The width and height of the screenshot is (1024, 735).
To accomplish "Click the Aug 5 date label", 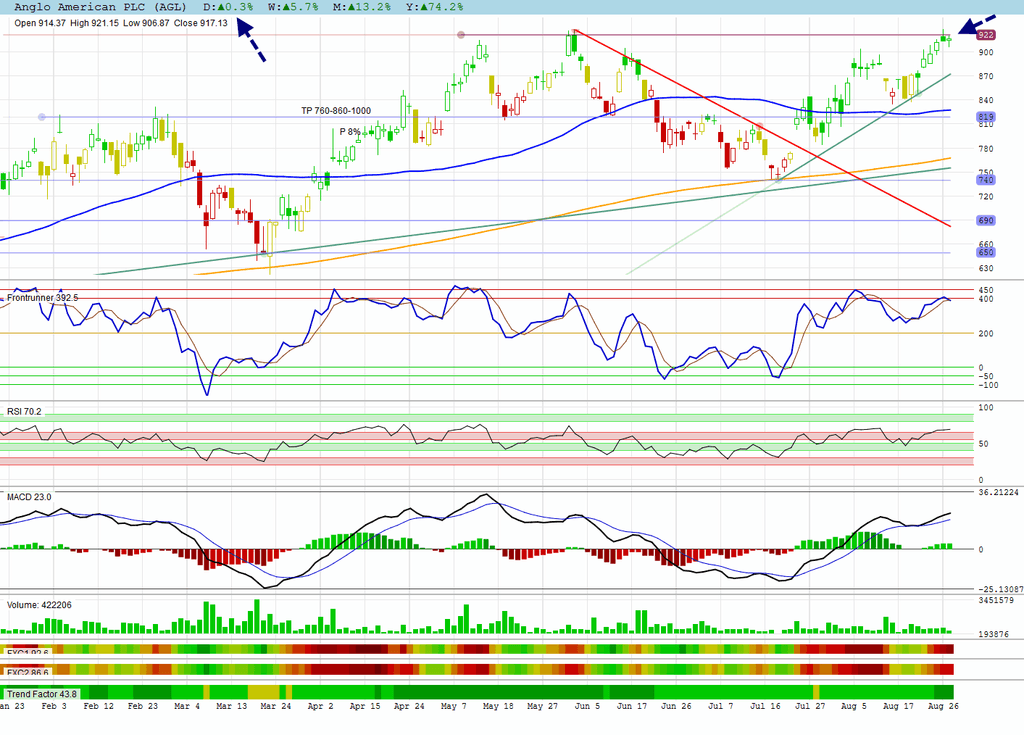I will point(854,706).
